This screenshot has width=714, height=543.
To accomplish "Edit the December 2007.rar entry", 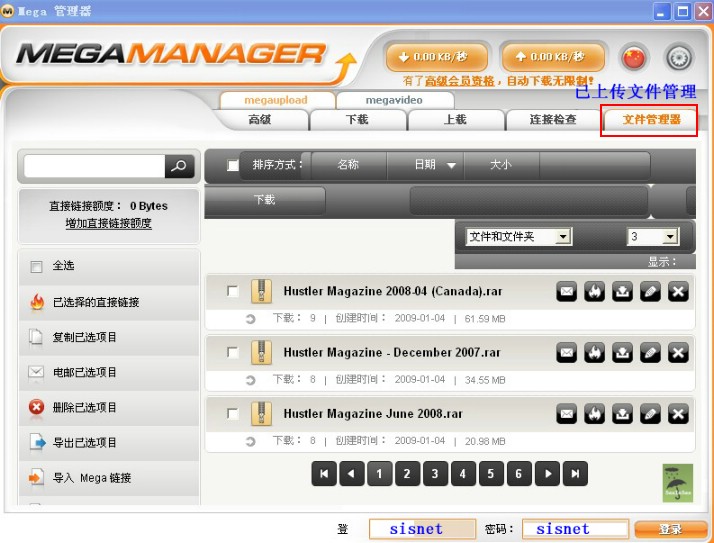I will [650, 353].
